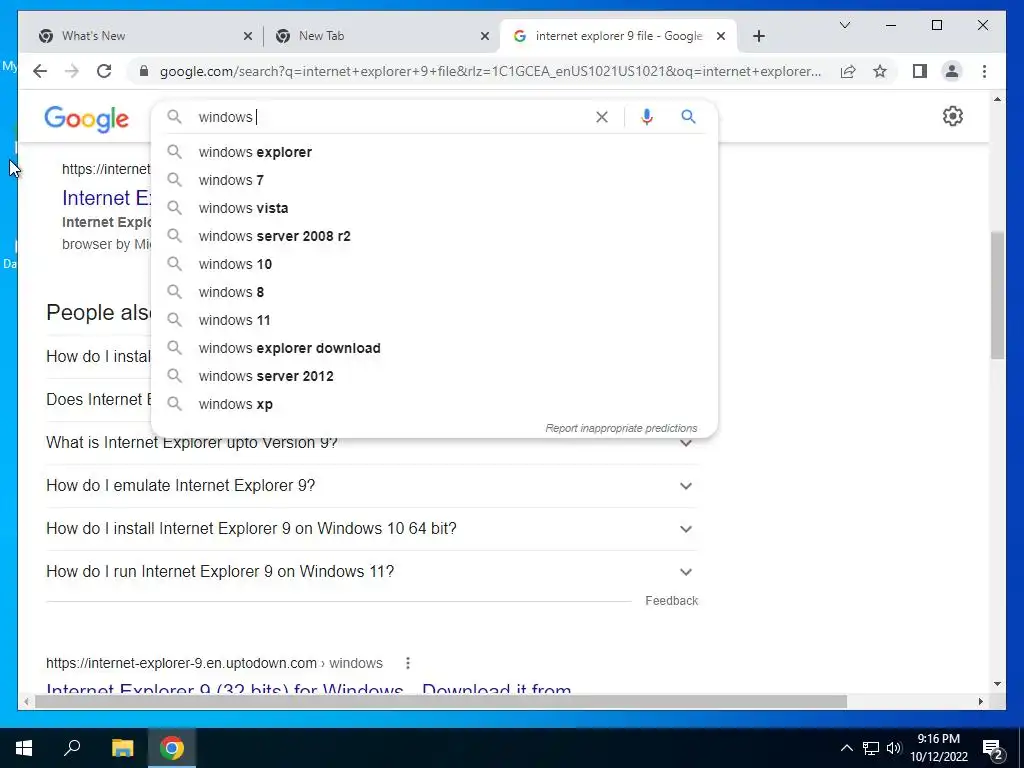Expand 'How do I run Internet Explorer 9 on Windows 11?'
Screen dimensions: 1024x768
(372, 572)
